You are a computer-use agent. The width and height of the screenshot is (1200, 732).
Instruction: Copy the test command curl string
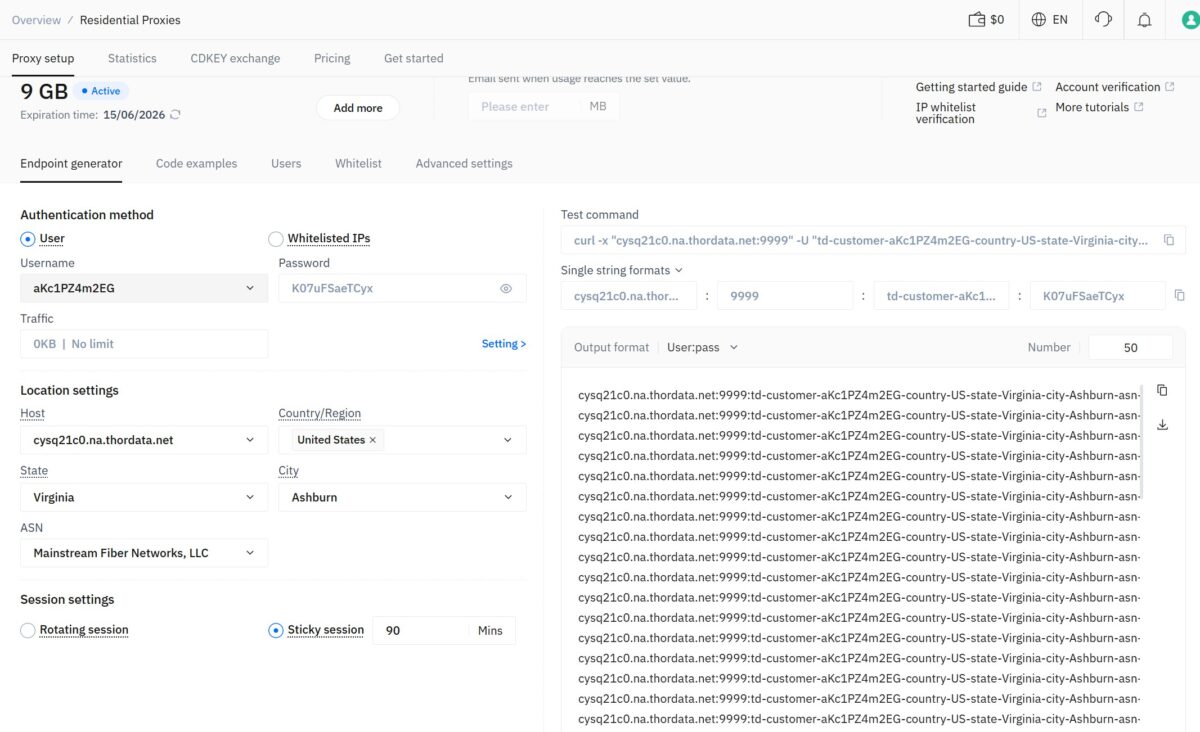[x=1169, y=241]
